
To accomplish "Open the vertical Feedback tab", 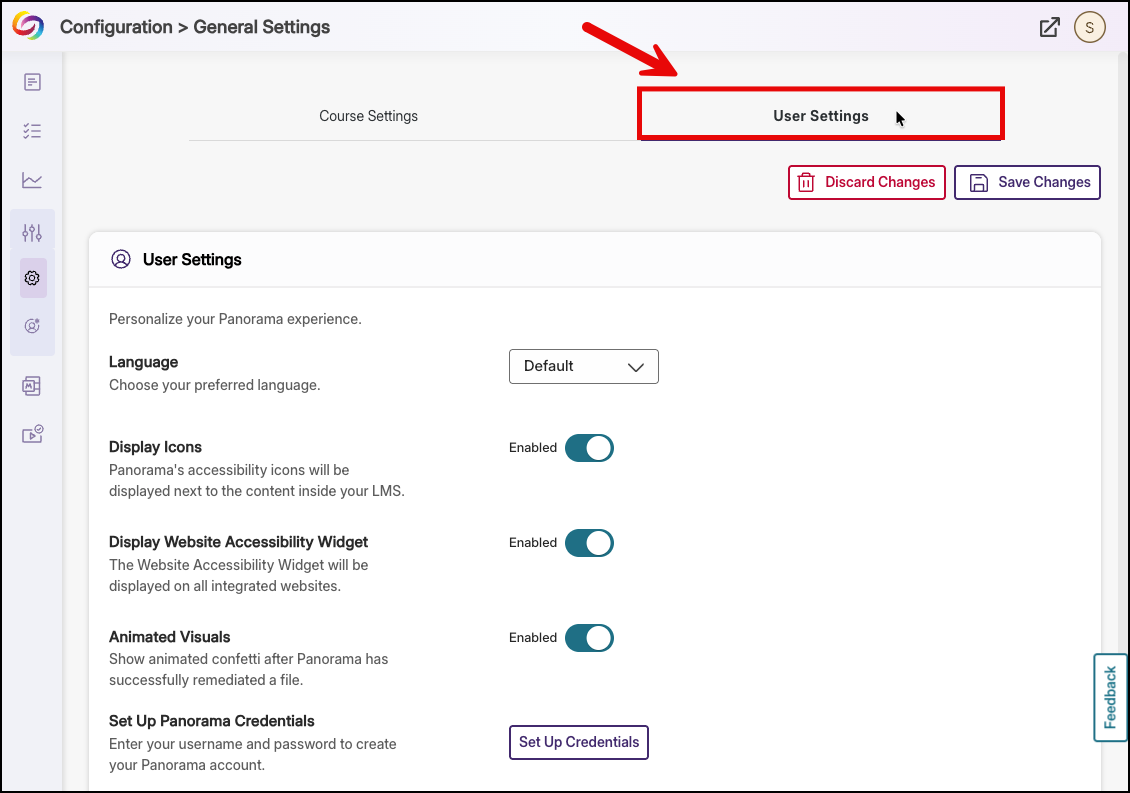I will coord(1110,697).
